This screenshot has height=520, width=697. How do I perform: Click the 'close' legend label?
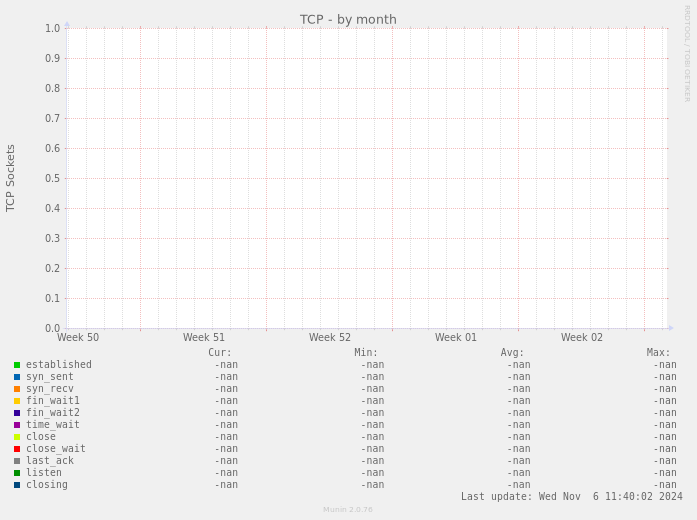(x=41, y=437)
